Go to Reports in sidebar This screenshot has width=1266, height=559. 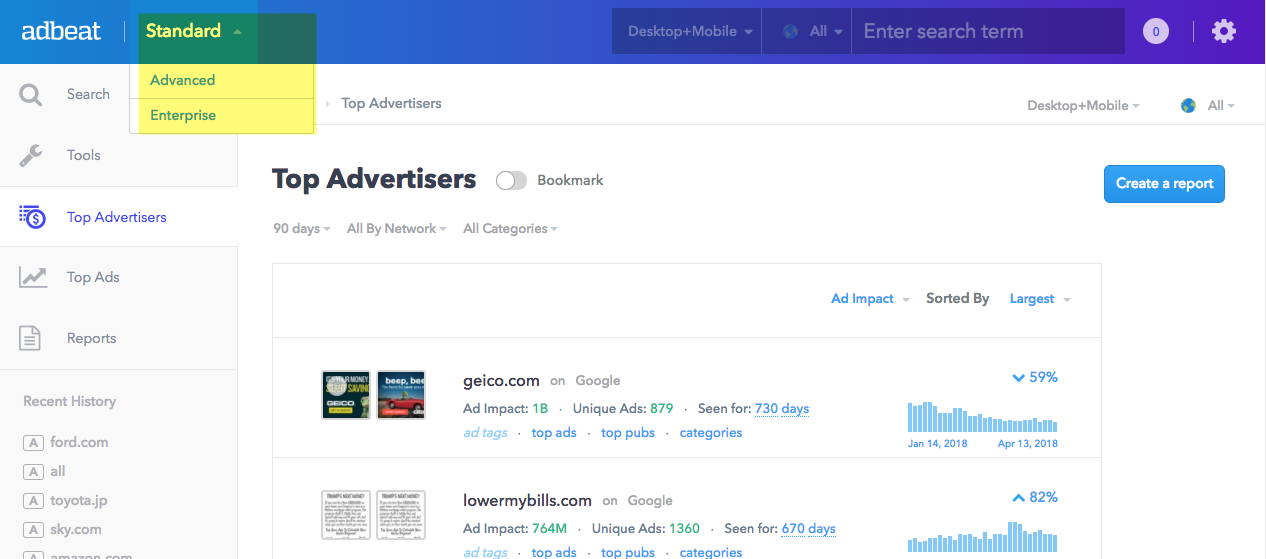coord(91,338)
